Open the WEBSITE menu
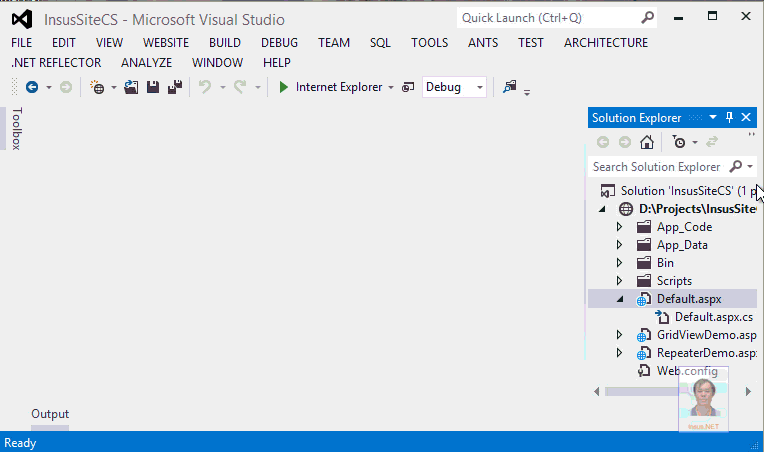764x452 pixels. pyautogui.click(x=166, y=43)
